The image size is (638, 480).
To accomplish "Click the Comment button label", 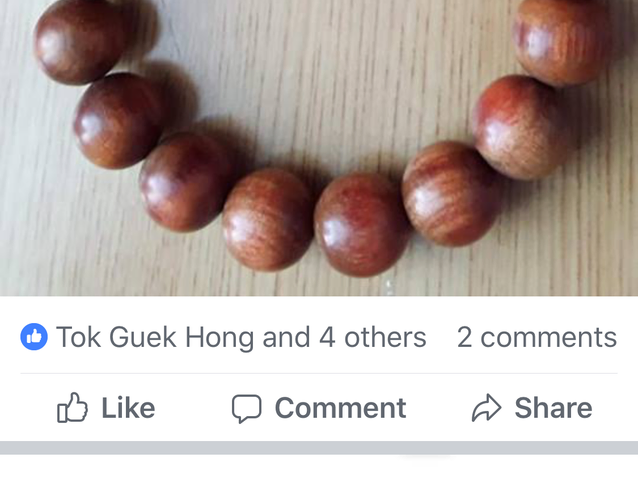I will 341,408.
